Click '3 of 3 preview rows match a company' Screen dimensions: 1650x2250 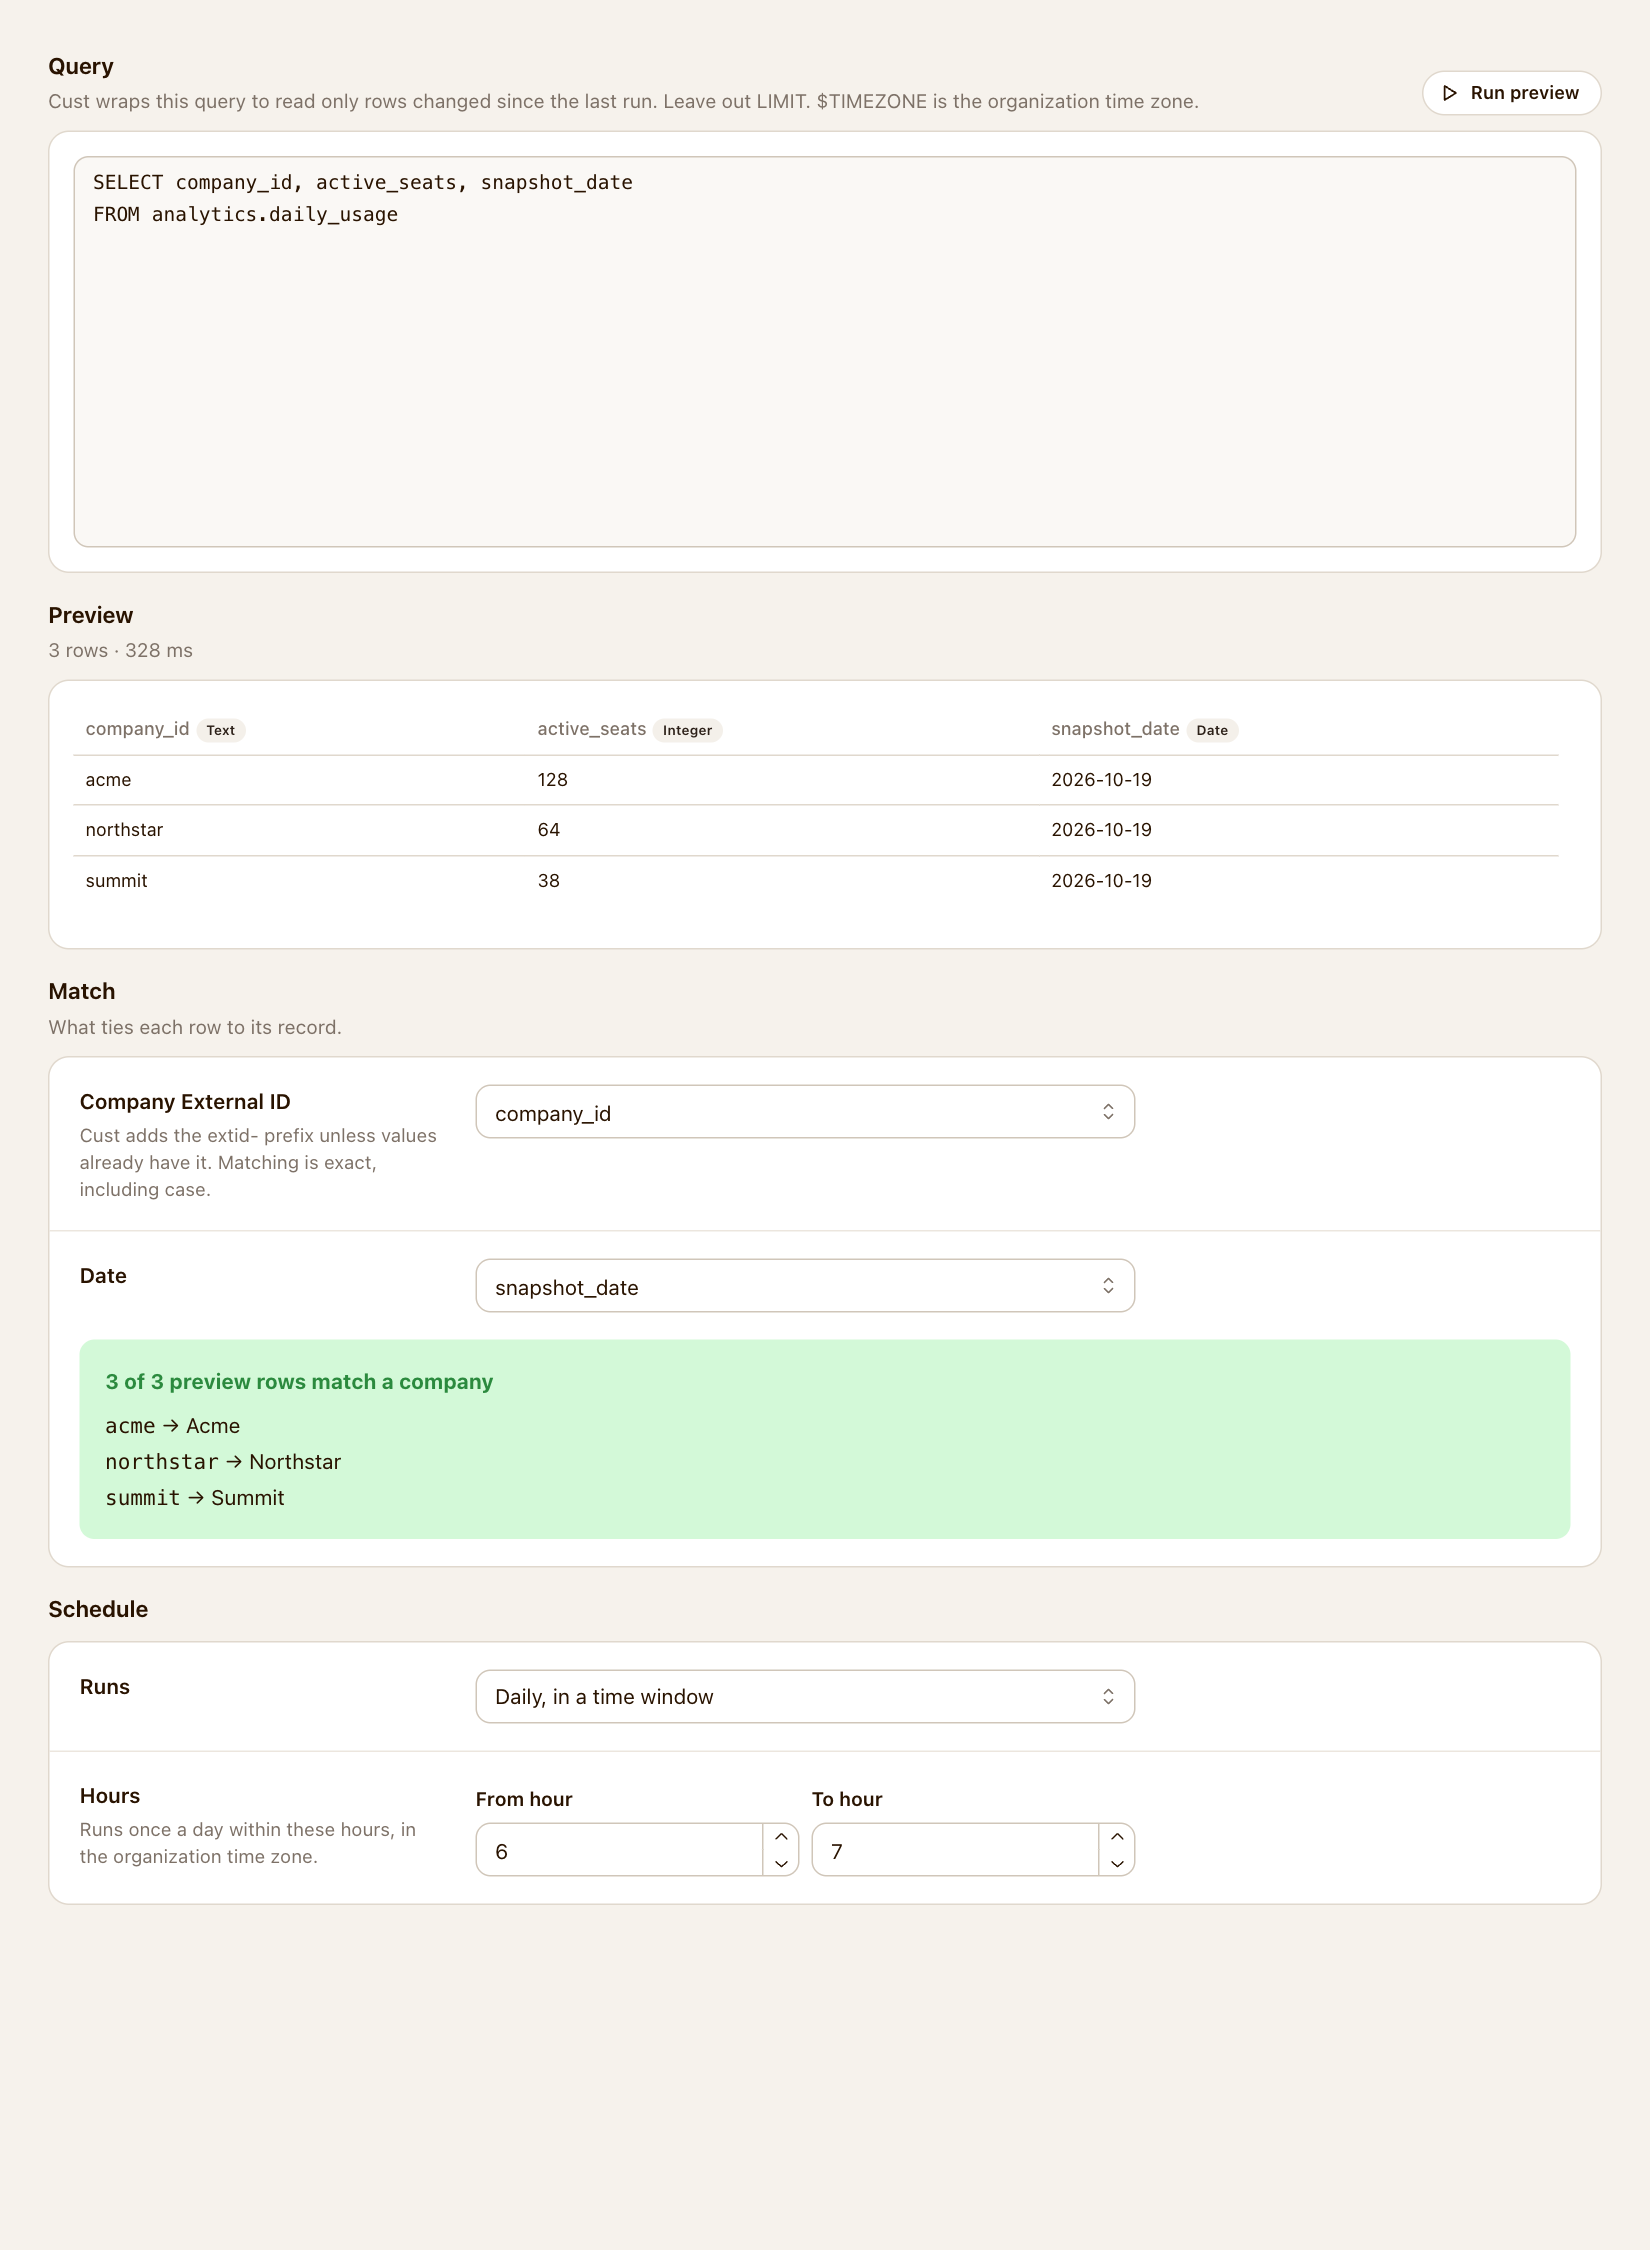(299, 1382)
